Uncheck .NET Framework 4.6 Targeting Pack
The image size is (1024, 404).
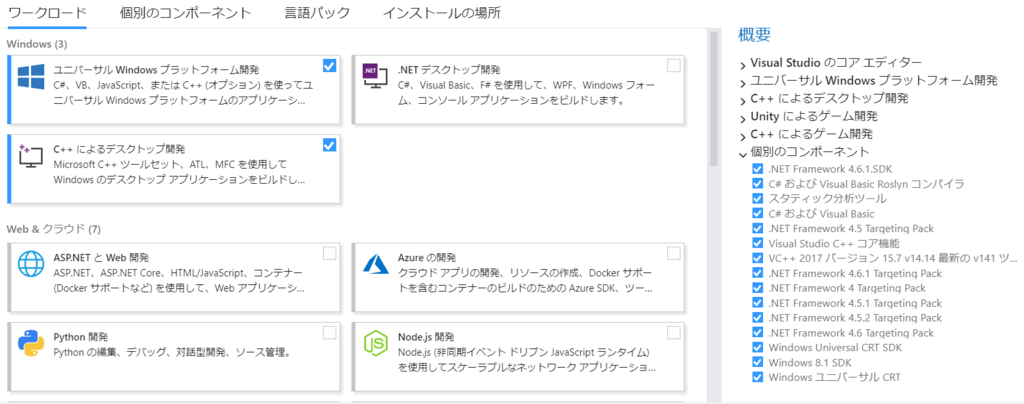coord(758,332)
